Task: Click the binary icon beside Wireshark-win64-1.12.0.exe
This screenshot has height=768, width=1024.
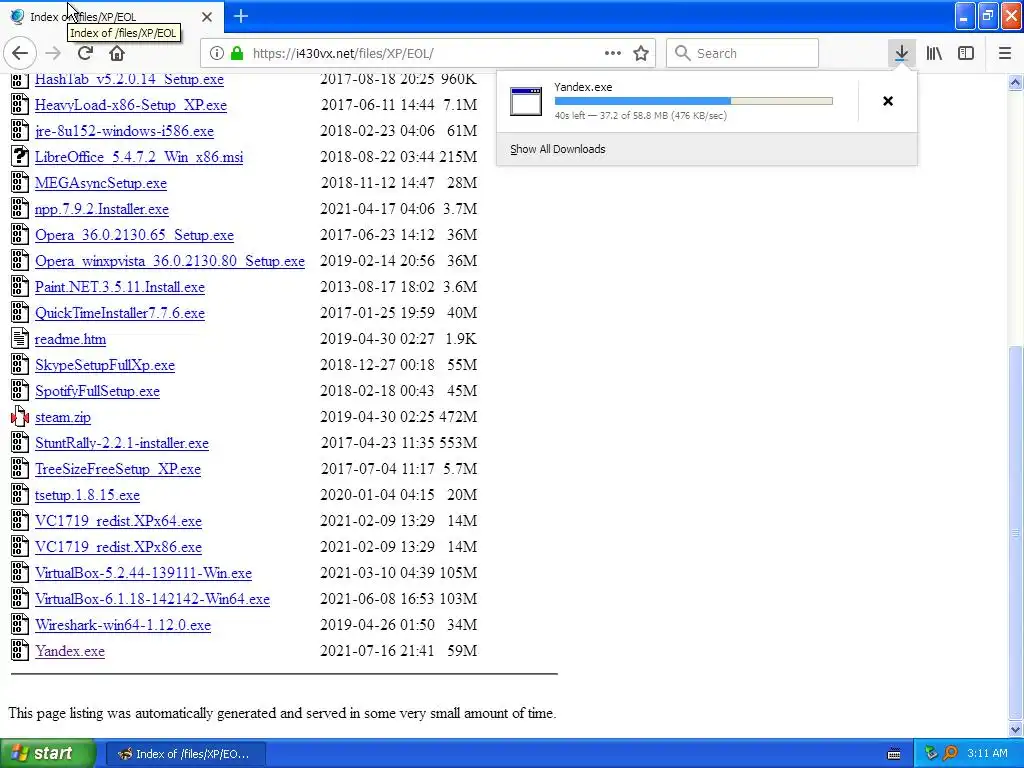Action: [20, 624]
